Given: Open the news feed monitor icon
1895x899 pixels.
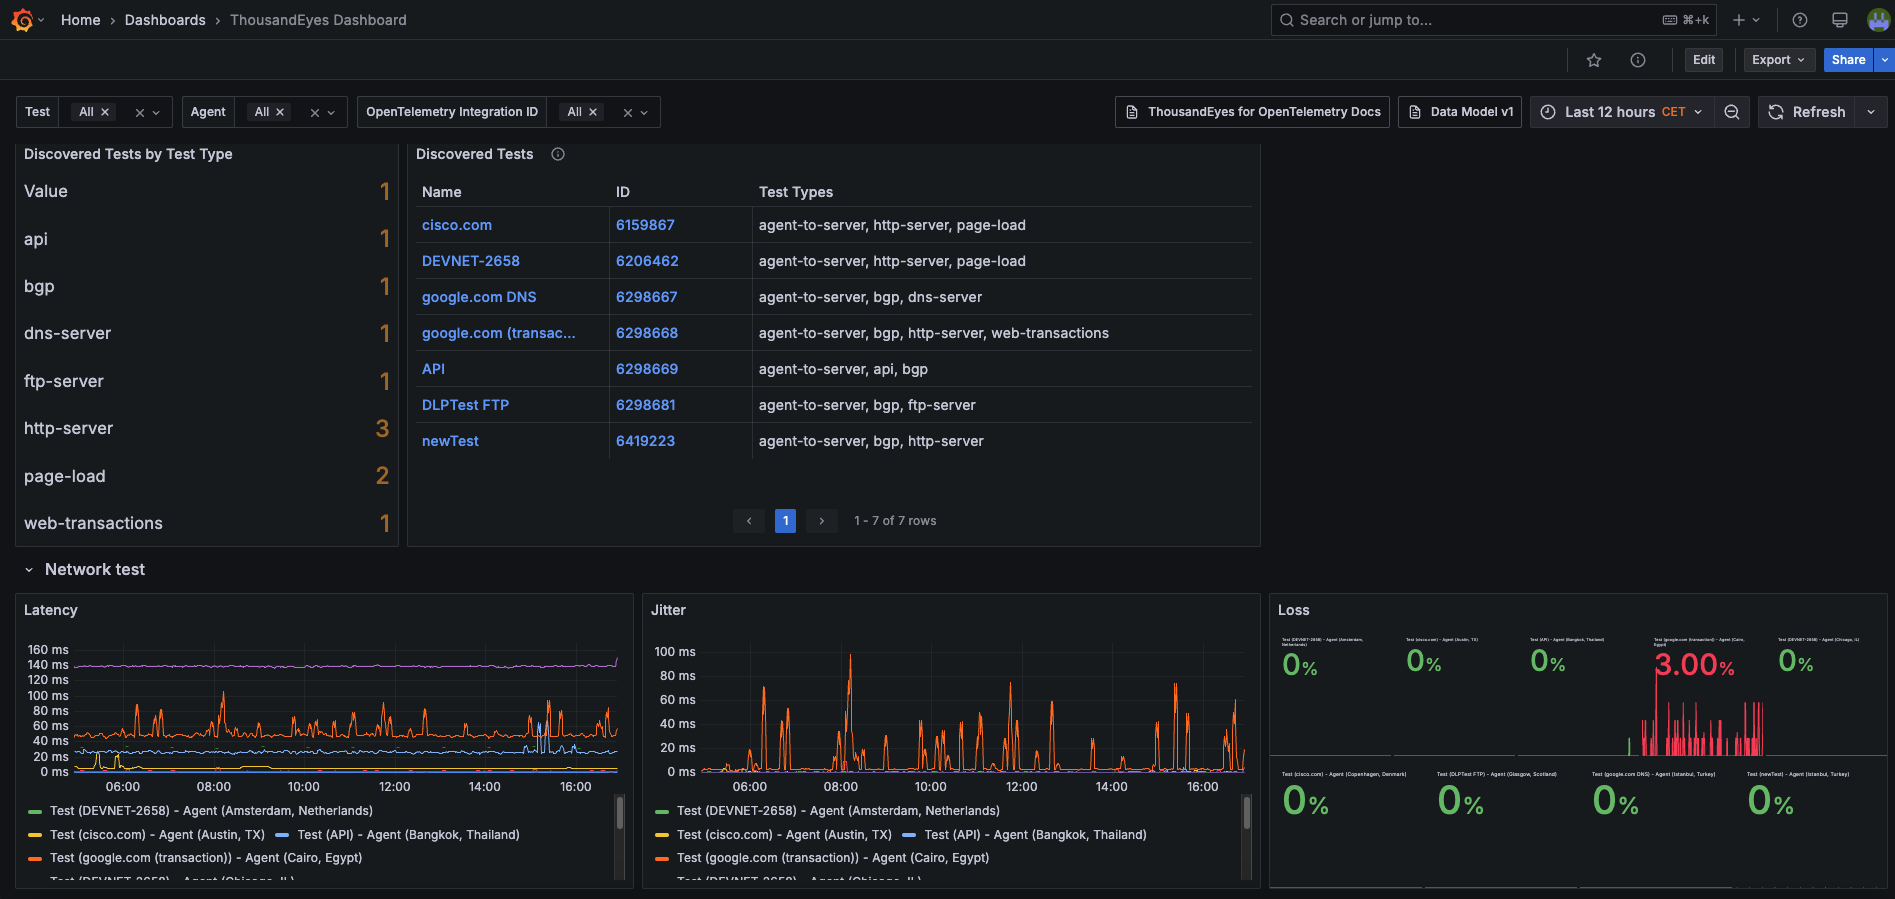Looking at the screenshot, I should pyautogui.click(x=1839, y=20).
